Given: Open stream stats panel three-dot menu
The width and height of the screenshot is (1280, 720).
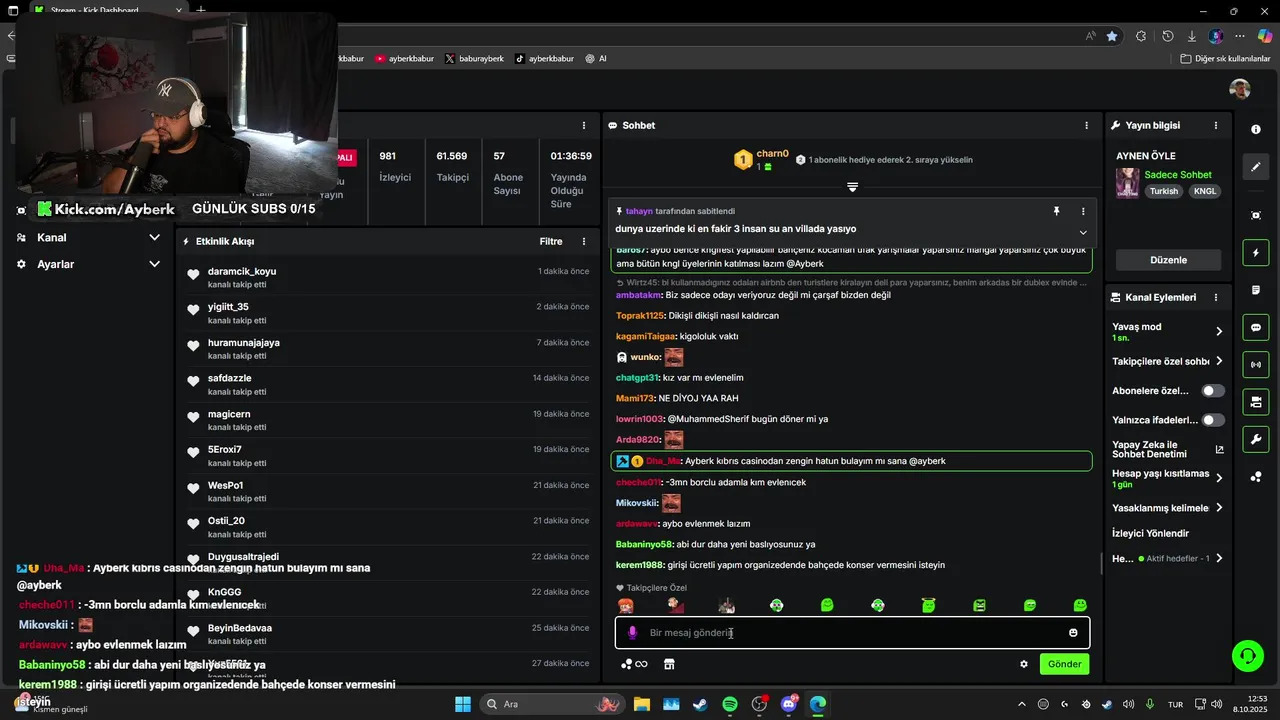Looking at the screenshot, I should pyautogui.click(x=584, y=125).
